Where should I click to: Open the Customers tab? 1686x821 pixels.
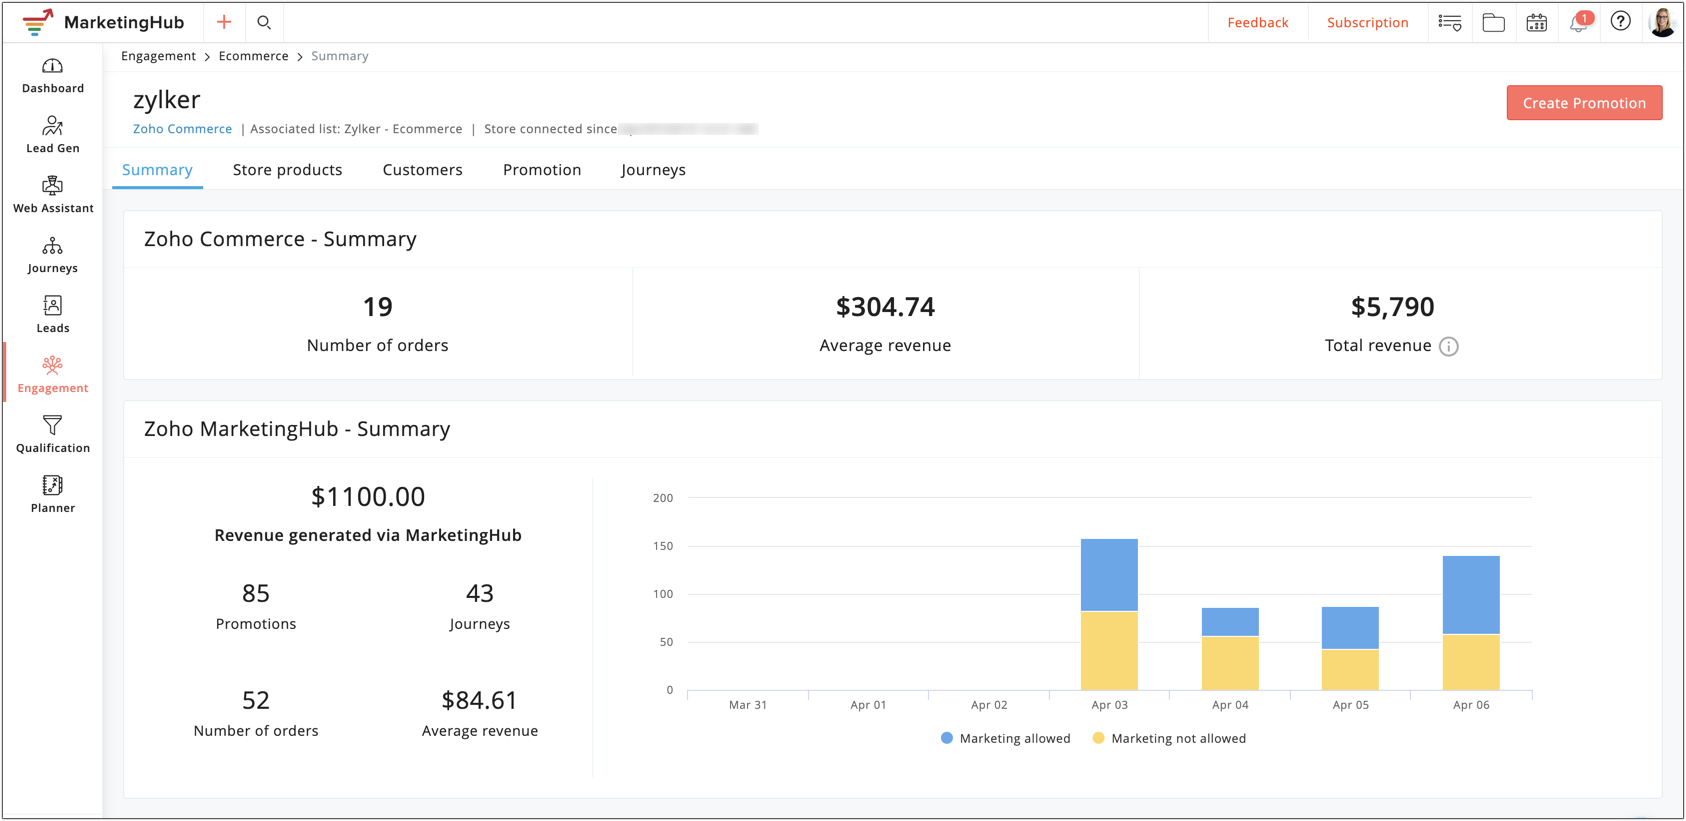(x=423, y=170)
